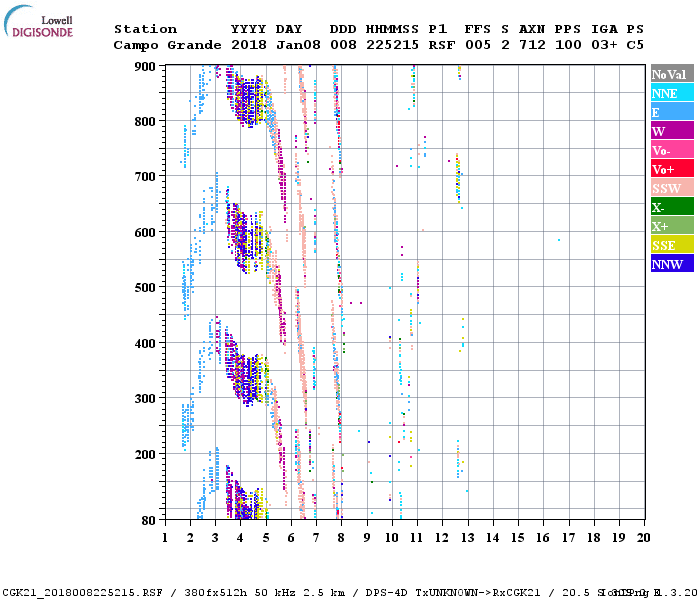Select the NoVal legend swatch
Image resolution: width=700 pixels, height=600 pixels.
pyautogui.click(x=672, y=74)
